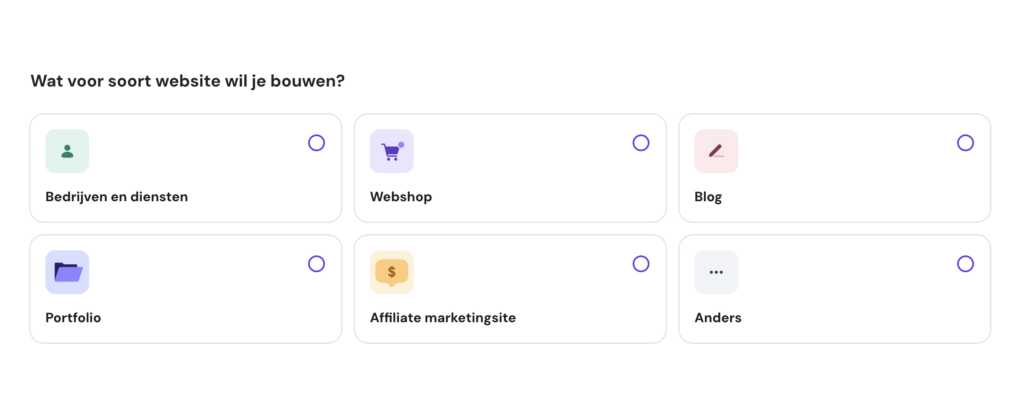Mark the Affiliate marketingsite radio button
The image size is (1024, 410).
(641, 264)
